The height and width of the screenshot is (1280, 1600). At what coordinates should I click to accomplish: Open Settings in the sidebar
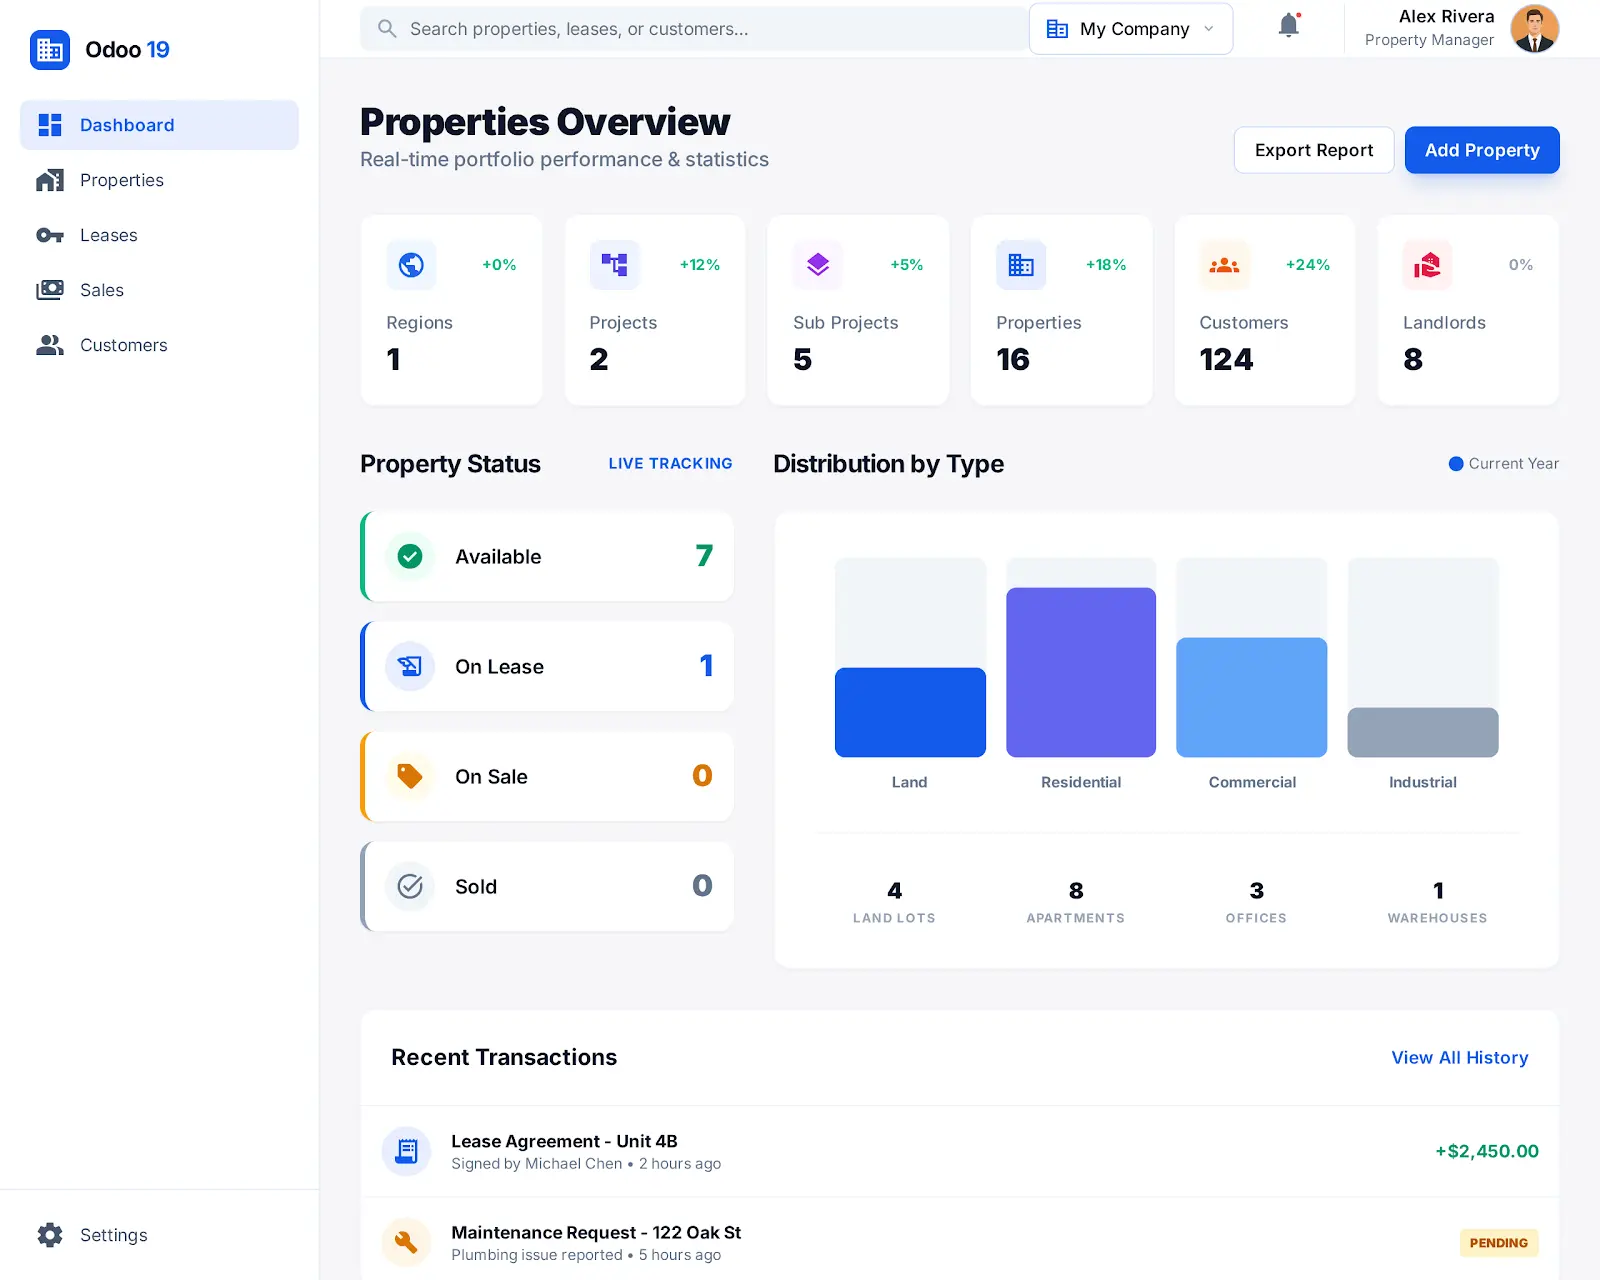tap(113, 1235)
